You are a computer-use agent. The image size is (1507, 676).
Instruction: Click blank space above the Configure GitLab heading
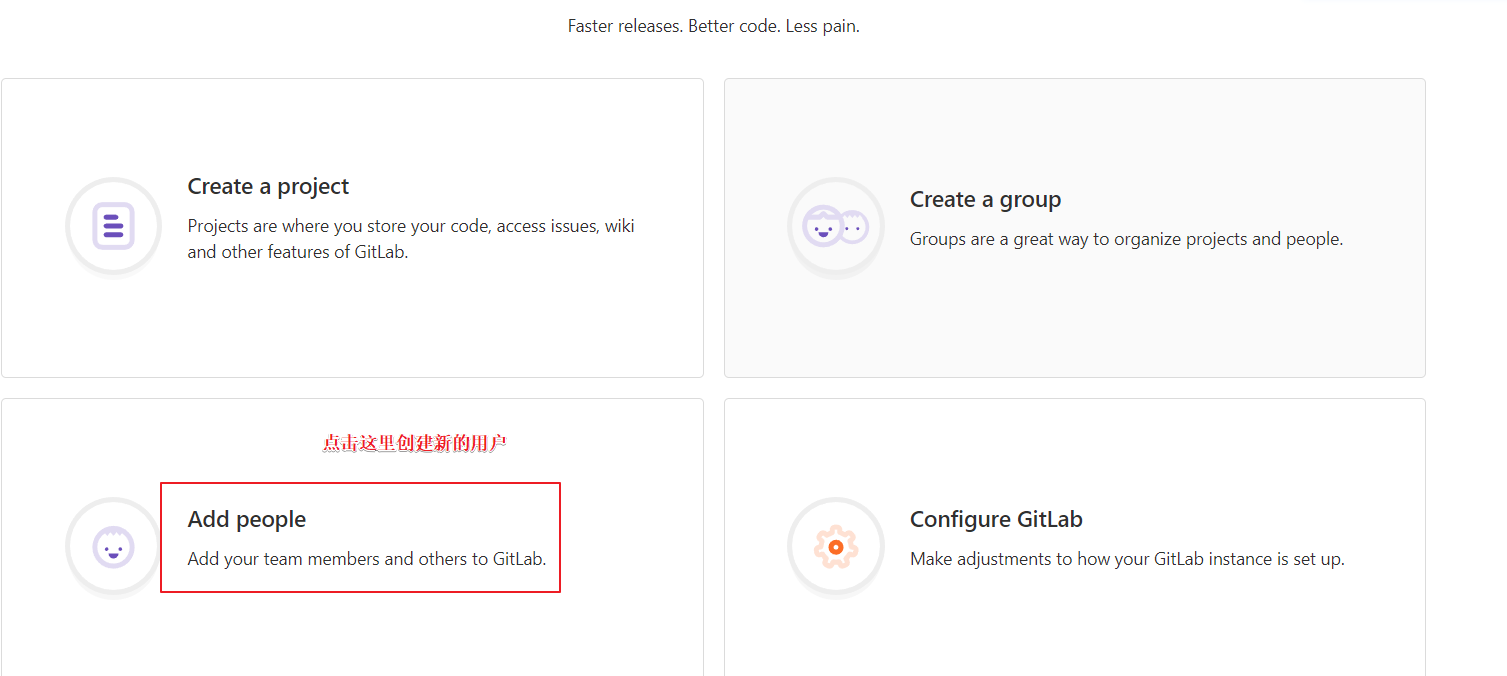[1075, 450]
